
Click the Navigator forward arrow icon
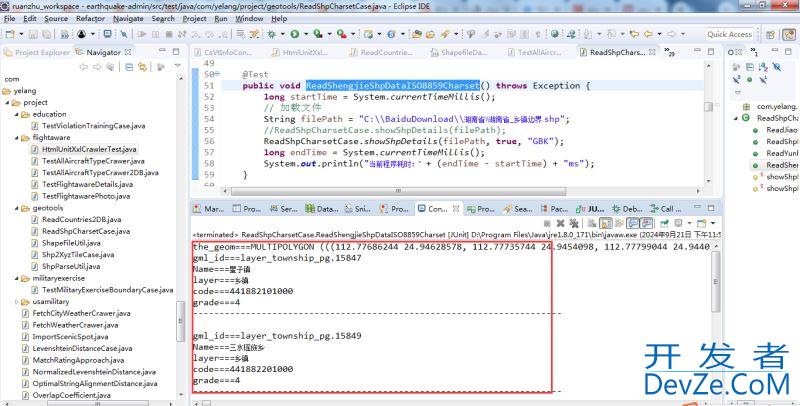coord(97,67)
